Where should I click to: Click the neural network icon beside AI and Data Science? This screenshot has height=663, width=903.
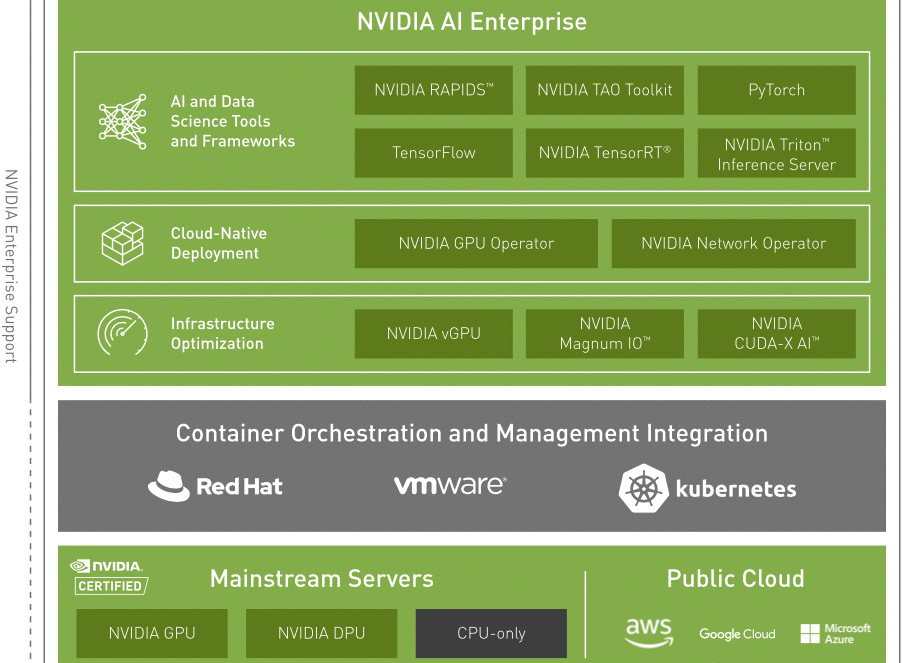123,122
